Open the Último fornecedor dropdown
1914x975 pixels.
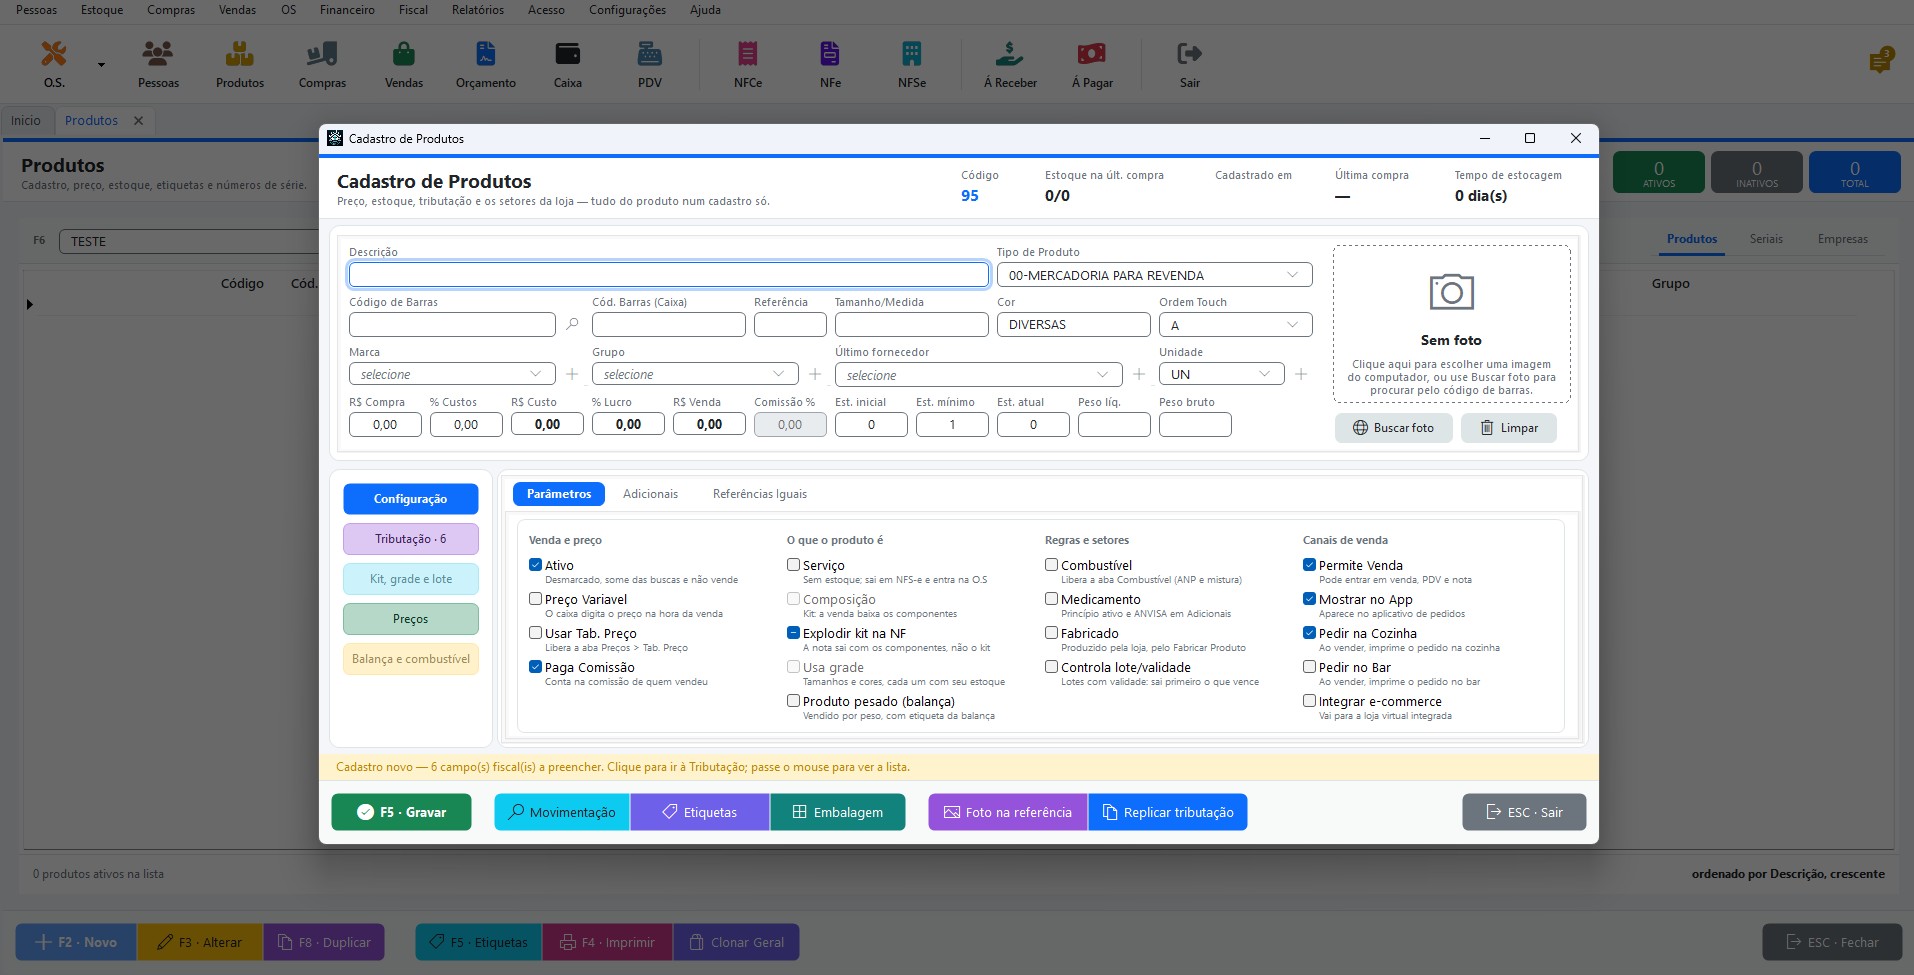[x=978, y=375]
